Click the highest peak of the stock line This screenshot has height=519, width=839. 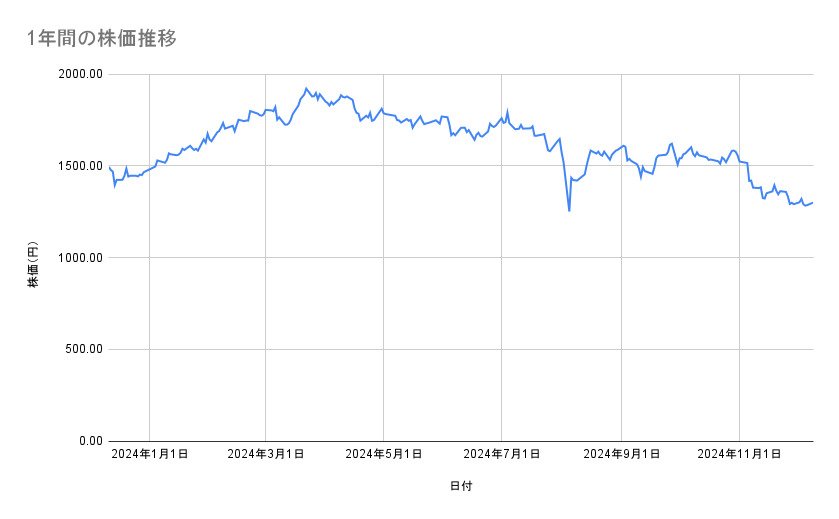point(306,88)
